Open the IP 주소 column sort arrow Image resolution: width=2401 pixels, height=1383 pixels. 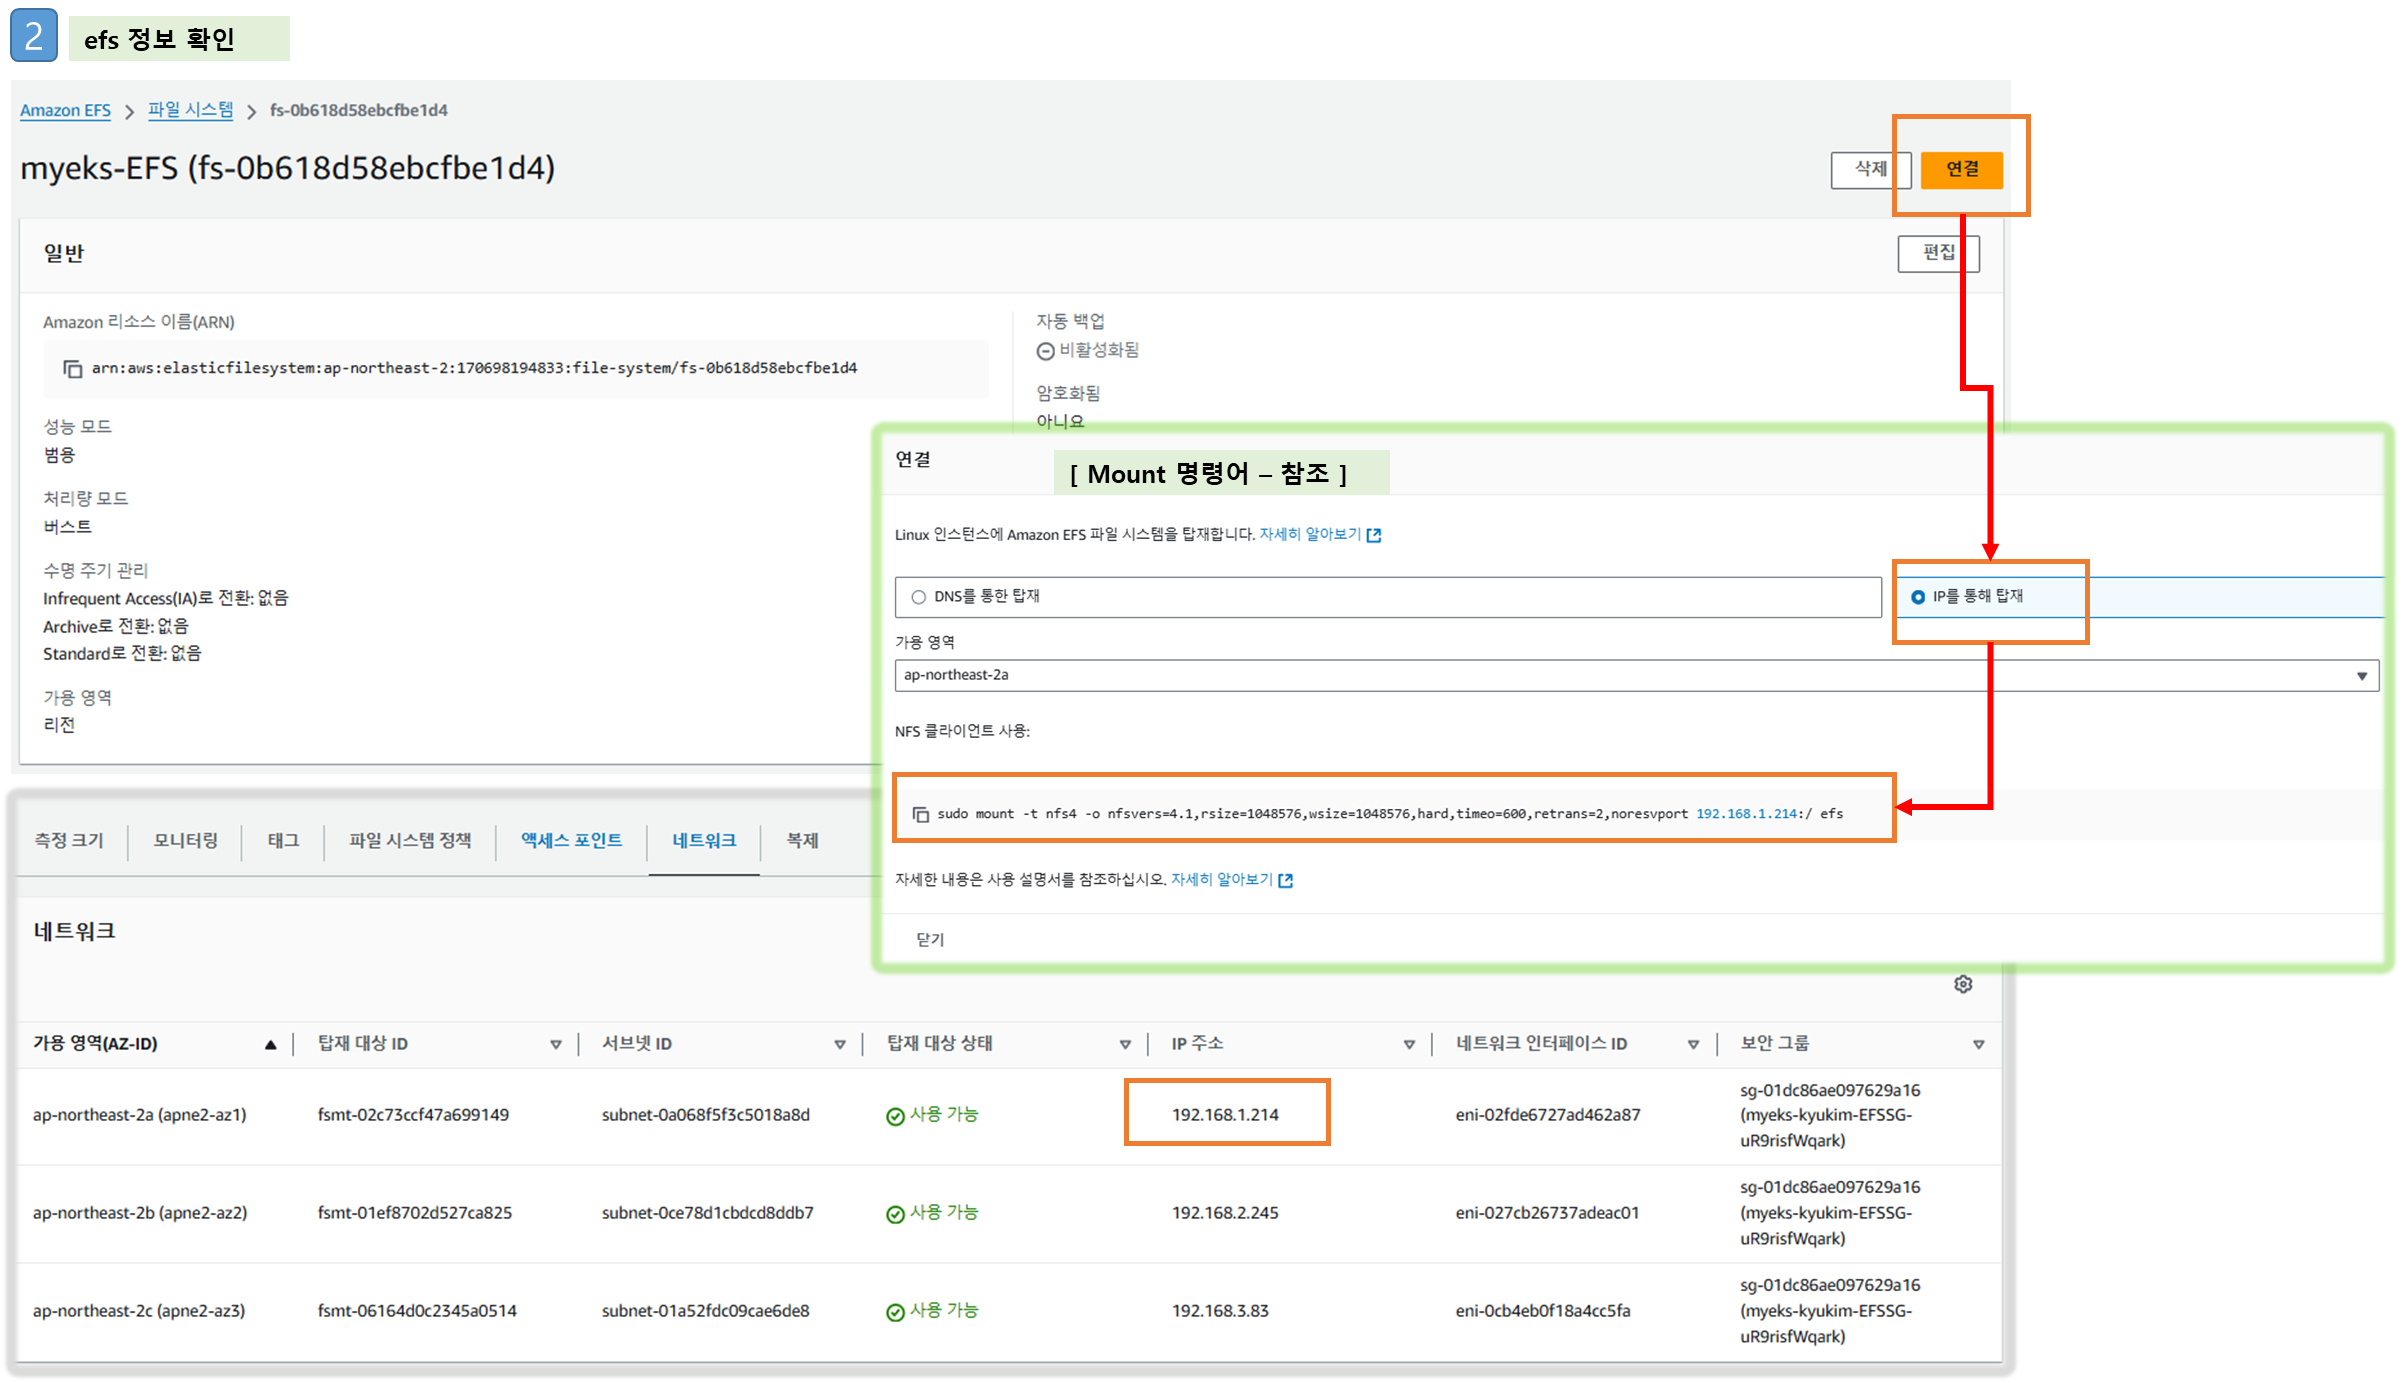1409,1045
